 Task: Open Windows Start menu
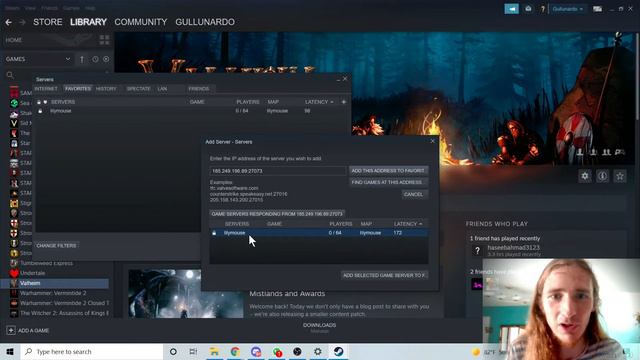10,352
